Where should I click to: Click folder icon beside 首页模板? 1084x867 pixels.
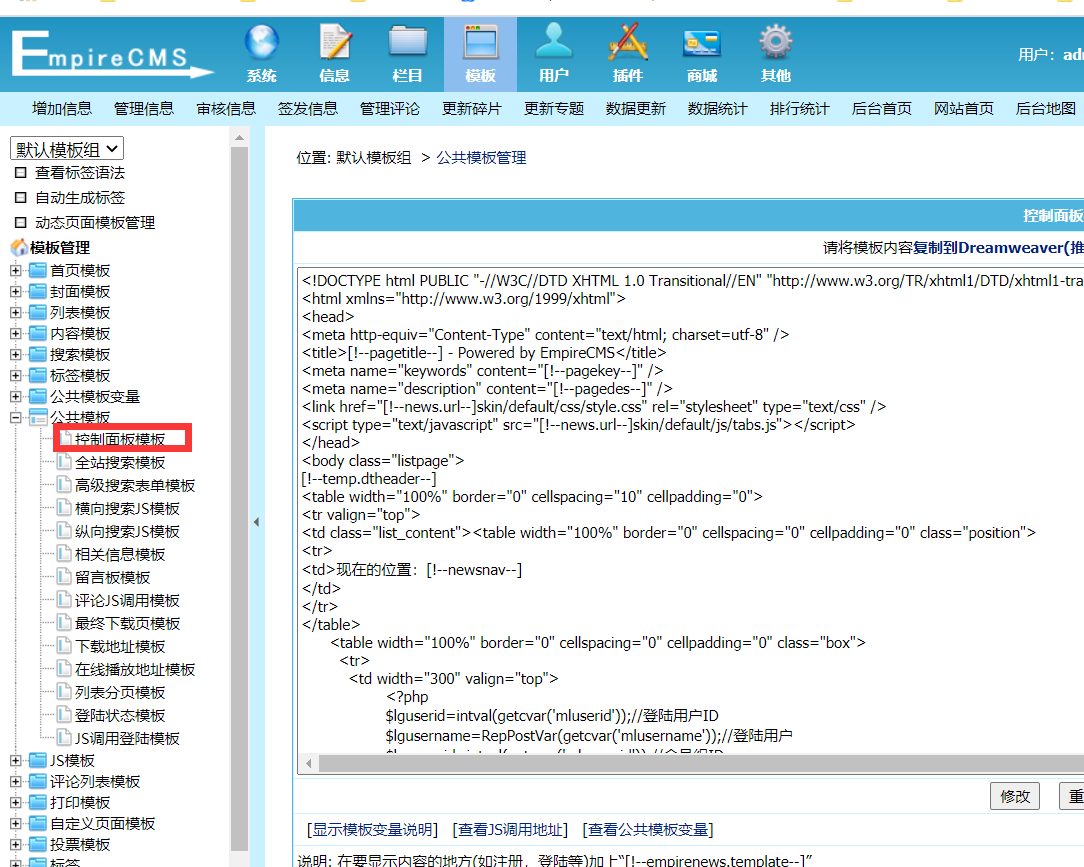pyautogui.click(x=38, y=270)
